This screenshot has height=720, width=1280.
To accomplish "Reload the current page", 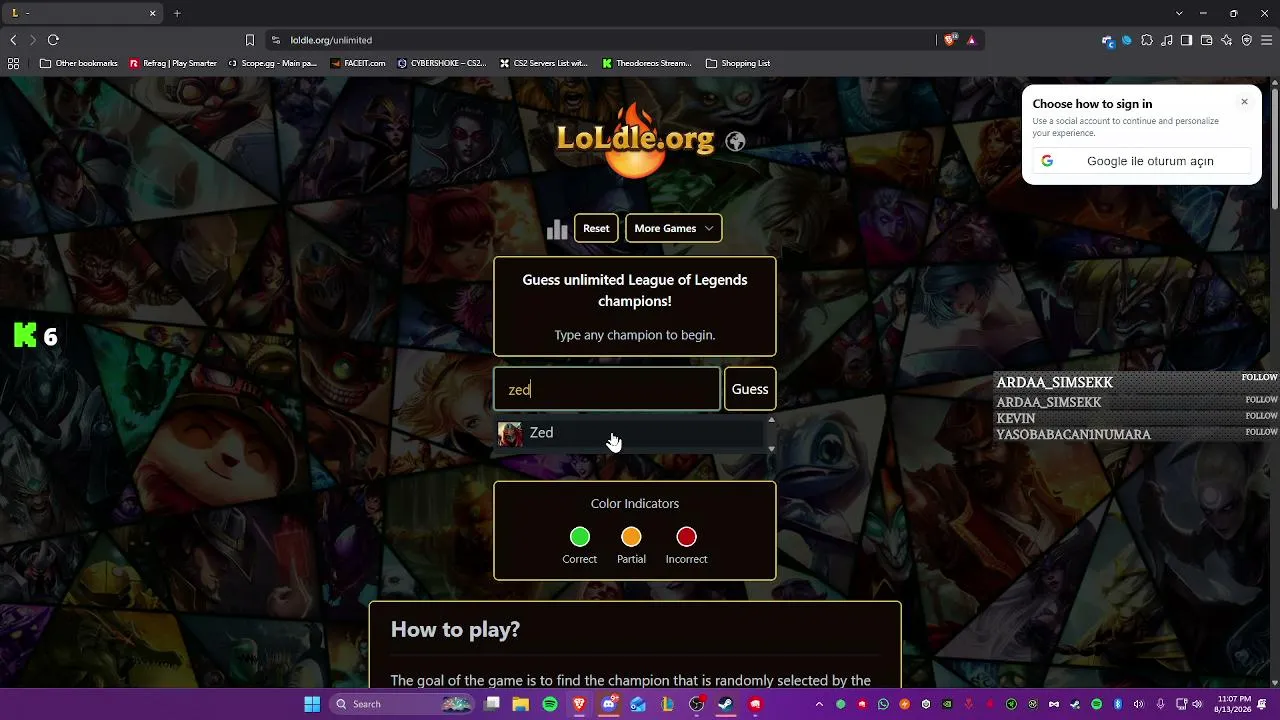I will point(53,40).
